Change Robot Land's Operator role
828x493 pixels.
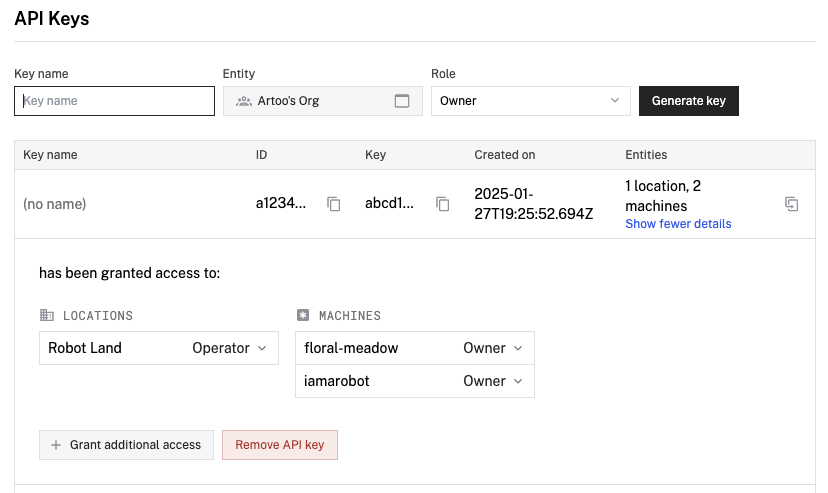[x=229, y=348]
